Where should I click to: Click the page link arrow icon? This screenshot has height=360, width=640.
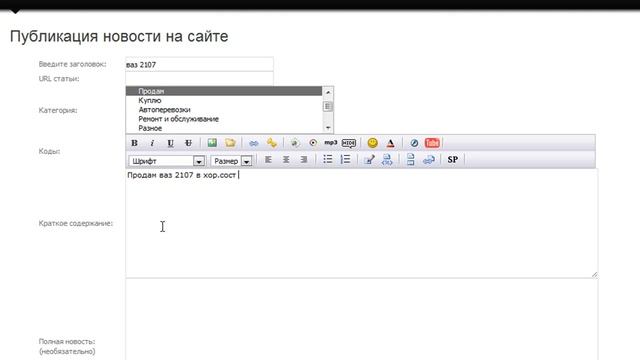[x=429, y=160]
